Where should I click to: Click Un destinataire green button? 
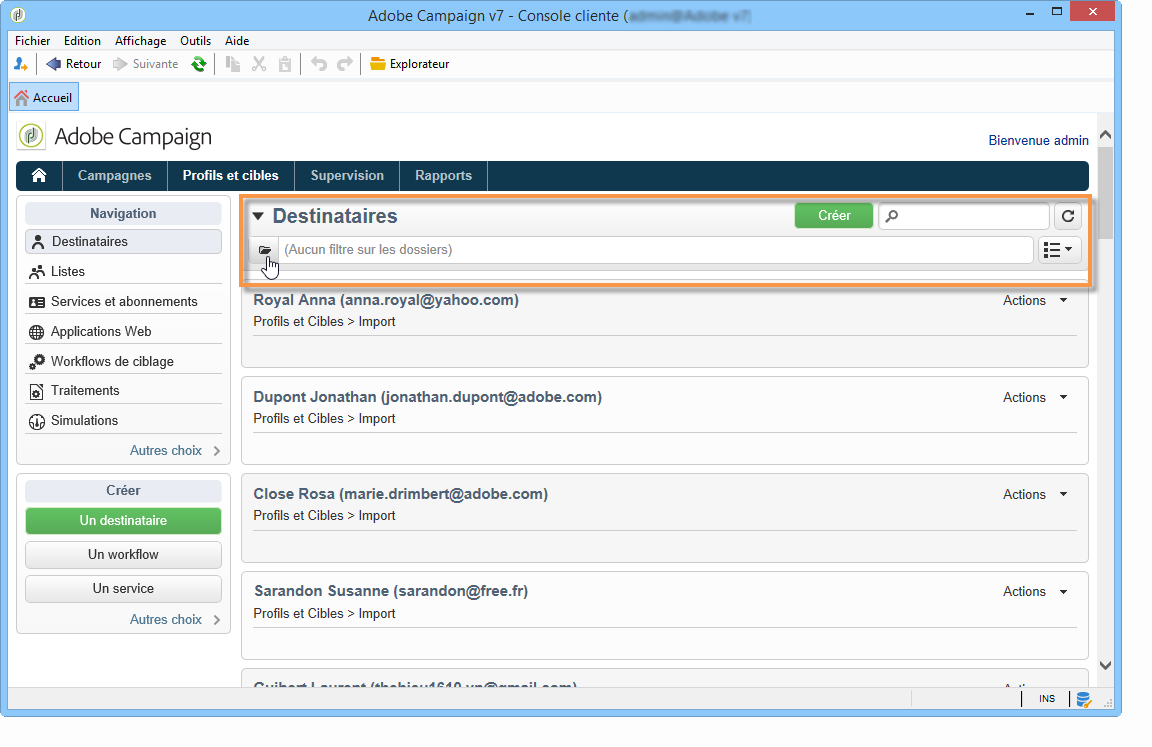tap(123, 521)
